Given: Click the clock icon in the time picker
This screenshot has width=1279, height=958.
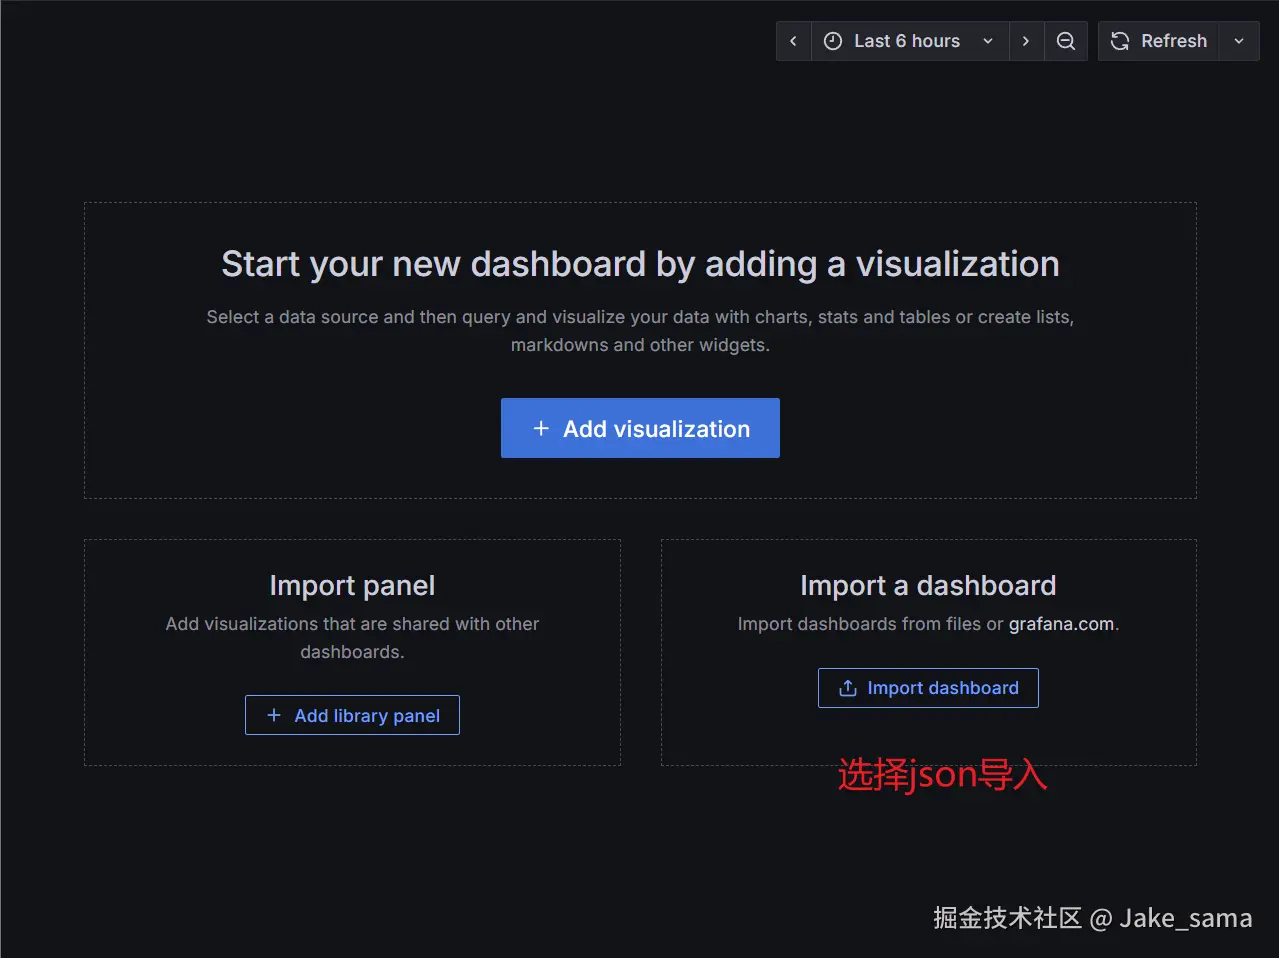Looking at the screenshot, I should coord(833,41).
